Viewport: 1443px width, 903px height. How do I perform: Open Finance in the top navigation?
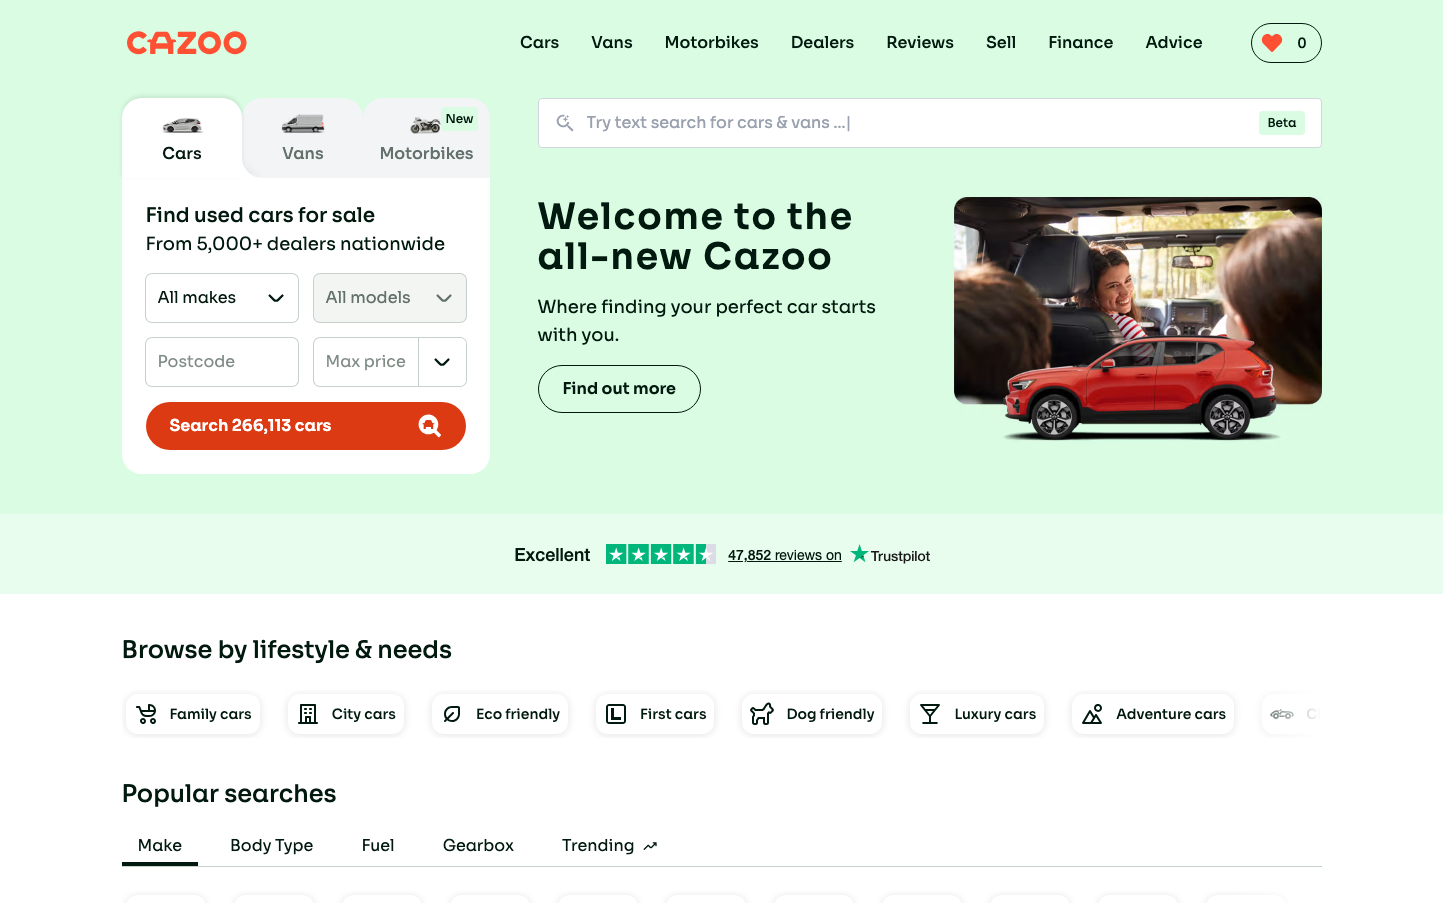(x=1080, y=43)
